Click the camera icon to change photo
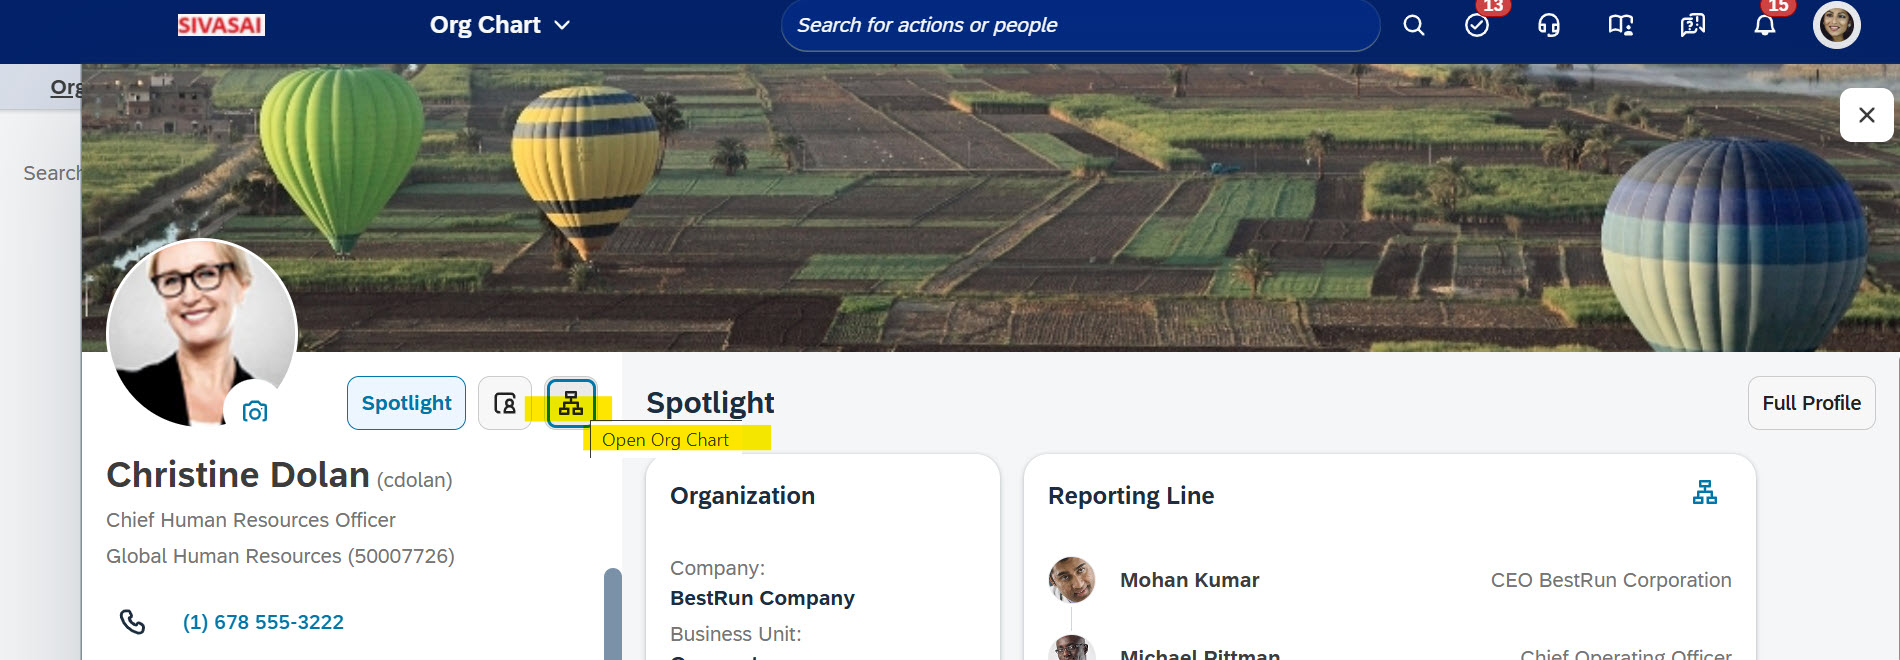 [x=255, y=411]
